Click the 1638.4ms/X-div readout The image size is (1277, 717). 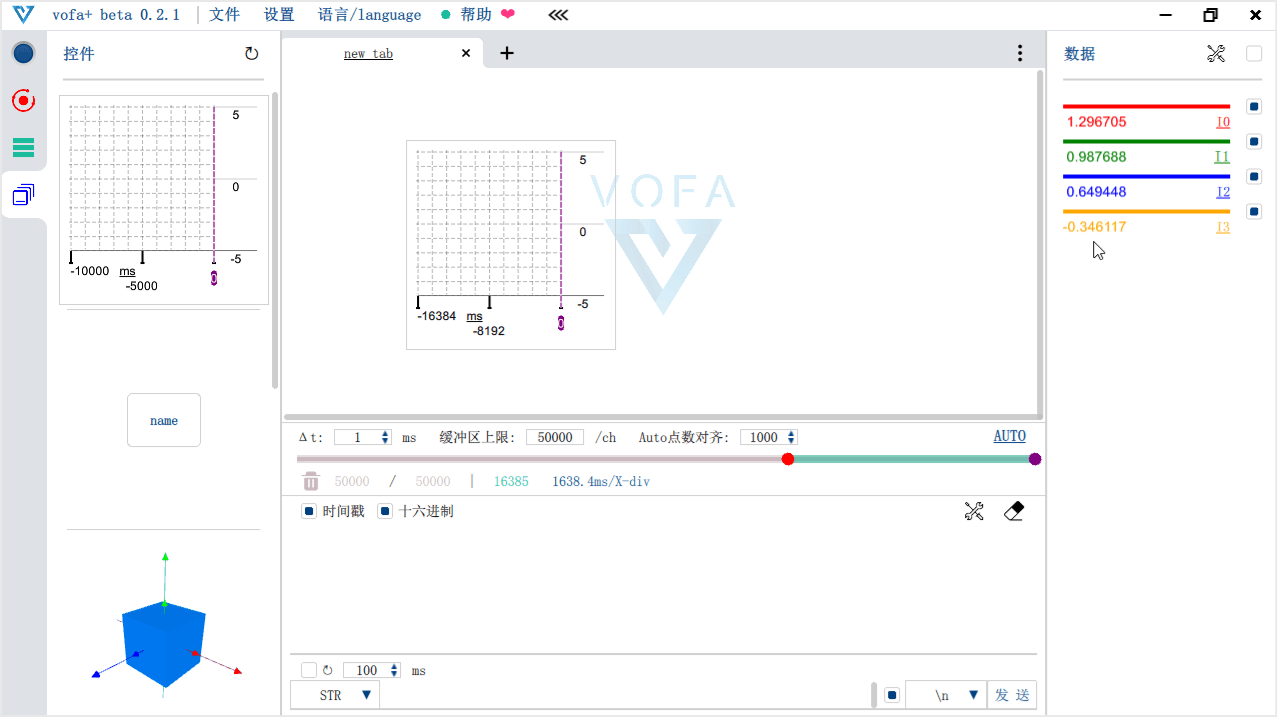(x=601, y=481)
